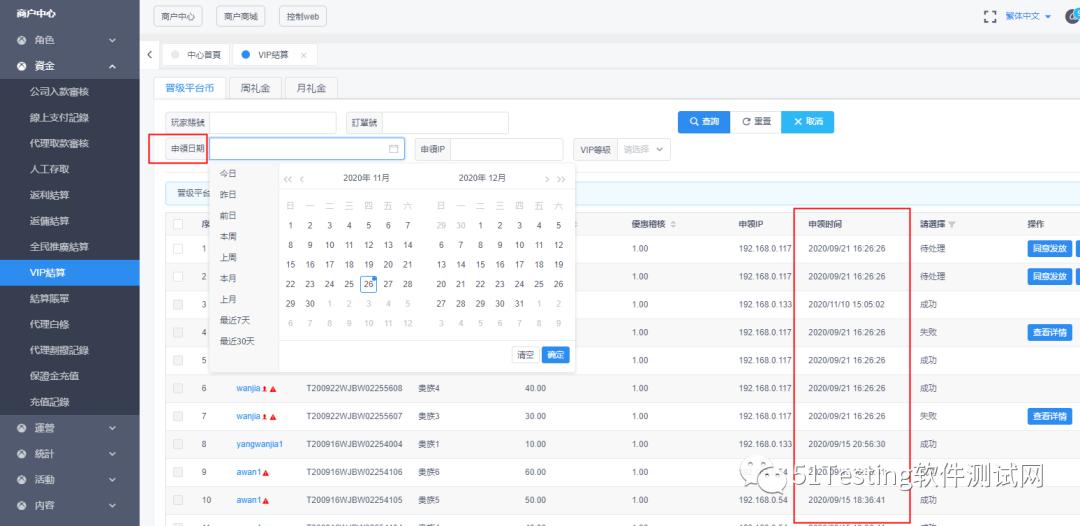This screenshot has height=526, width=1080.
Task: Go to previous month with single-left arrow
Action: 302,179
